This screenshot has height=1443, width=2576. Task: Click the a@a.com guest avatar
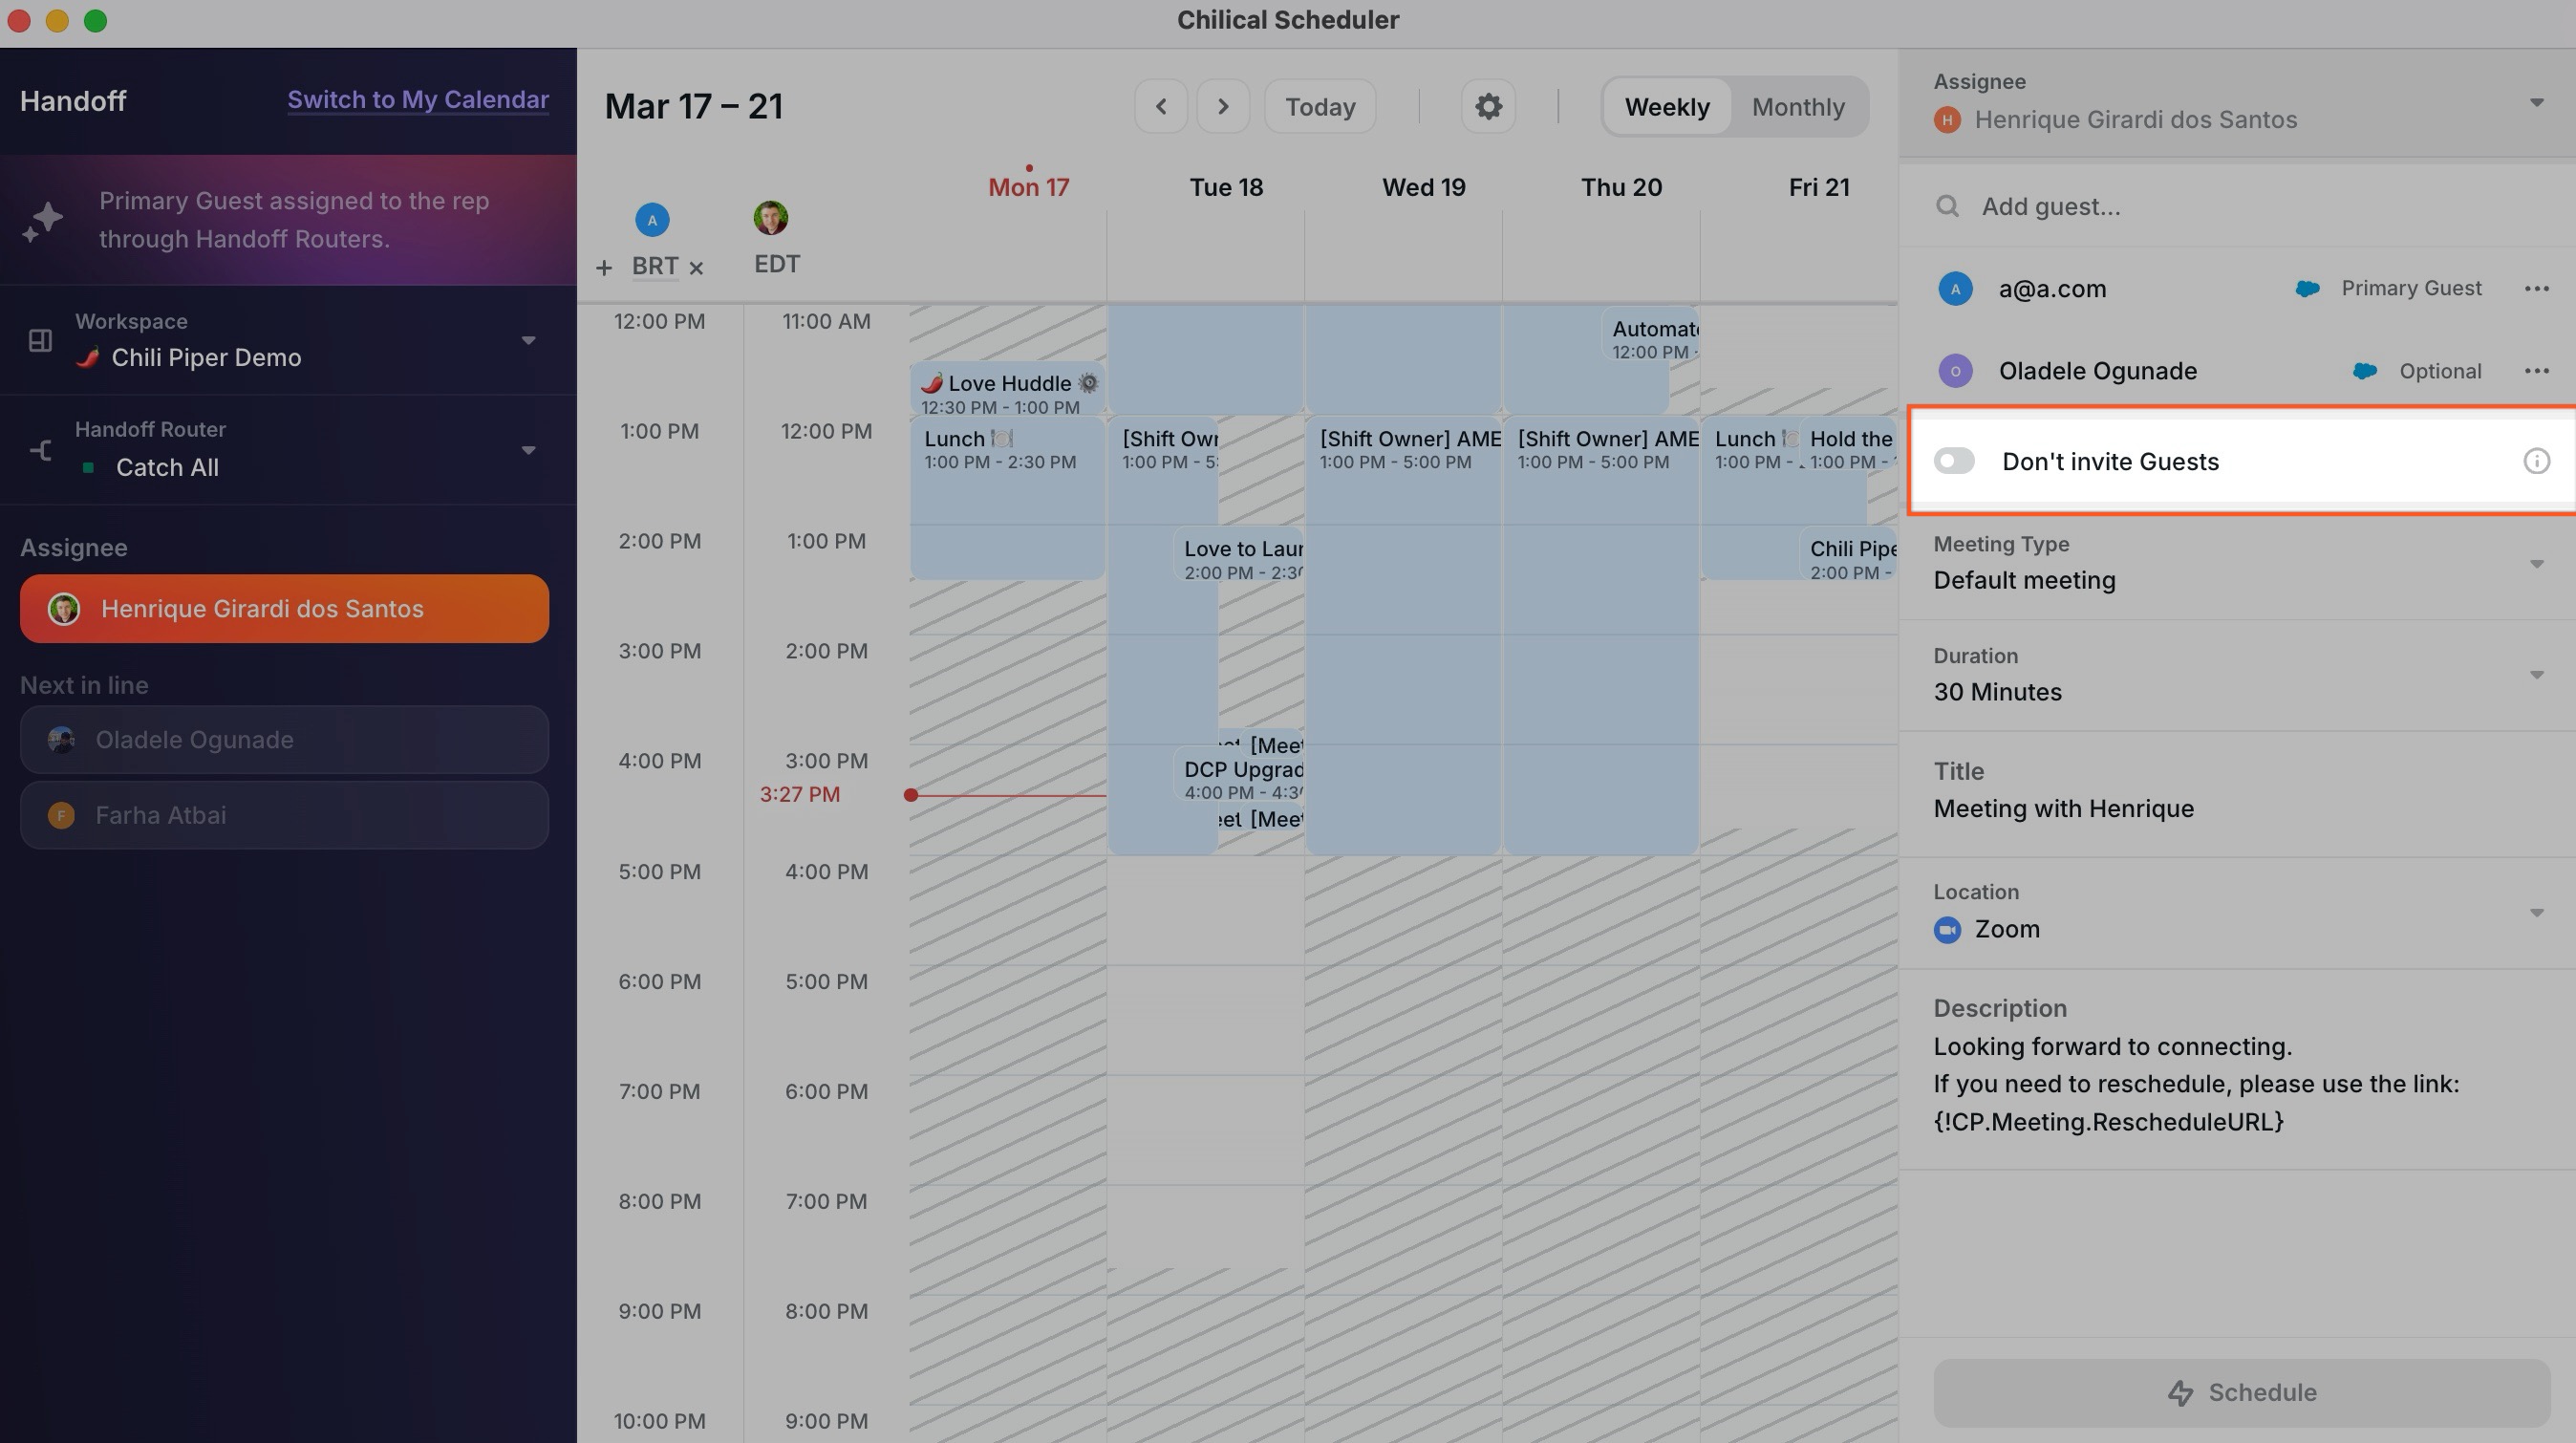(x=1955, y=289)
